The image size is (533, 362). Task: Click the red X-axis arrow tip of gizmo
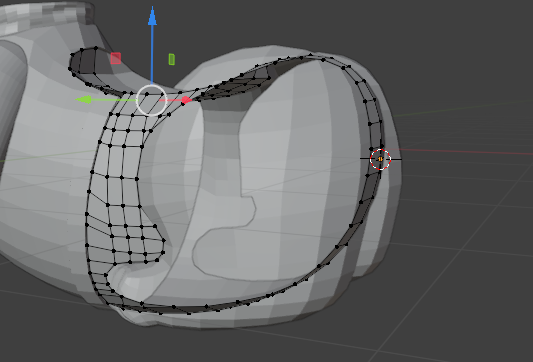click(x=186, y=100)
